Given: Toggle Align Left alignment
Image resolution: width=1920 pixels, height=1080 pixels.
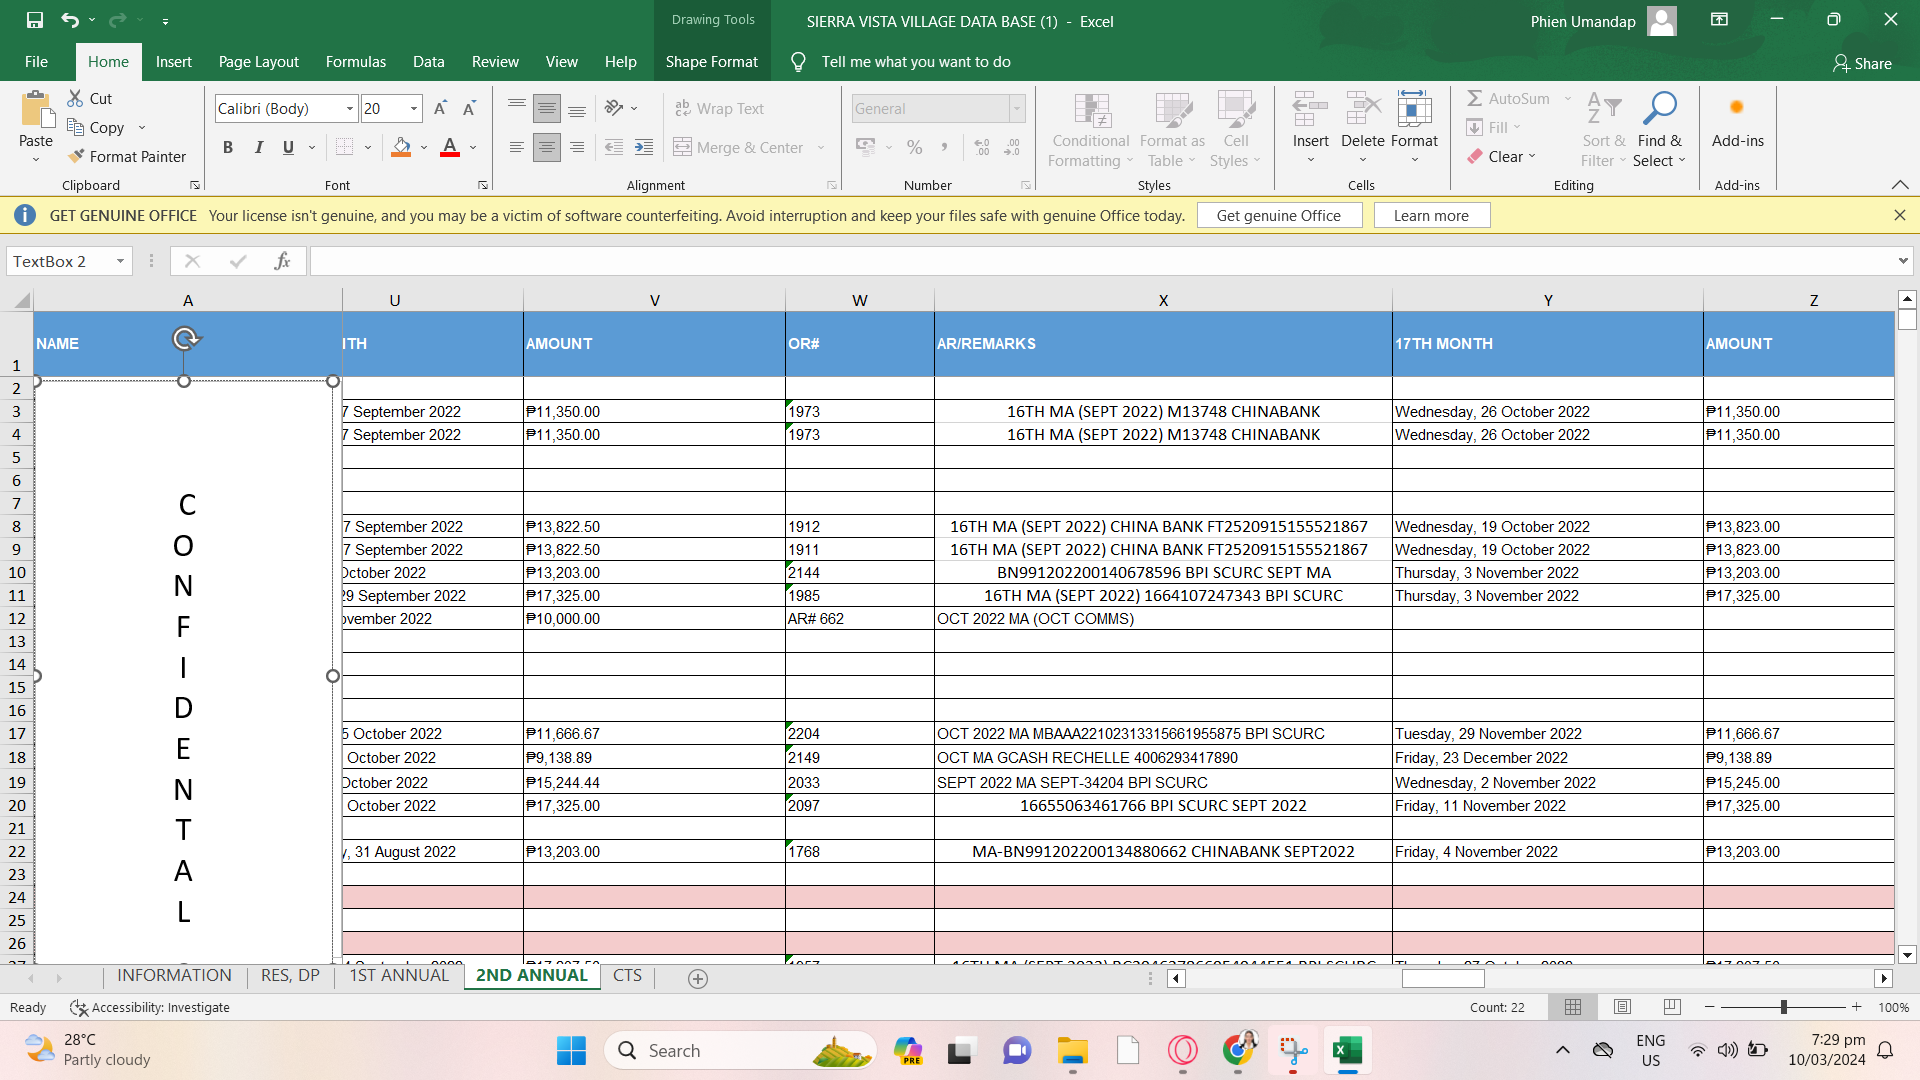Looking at the screenshot, I should pos(516,147).
